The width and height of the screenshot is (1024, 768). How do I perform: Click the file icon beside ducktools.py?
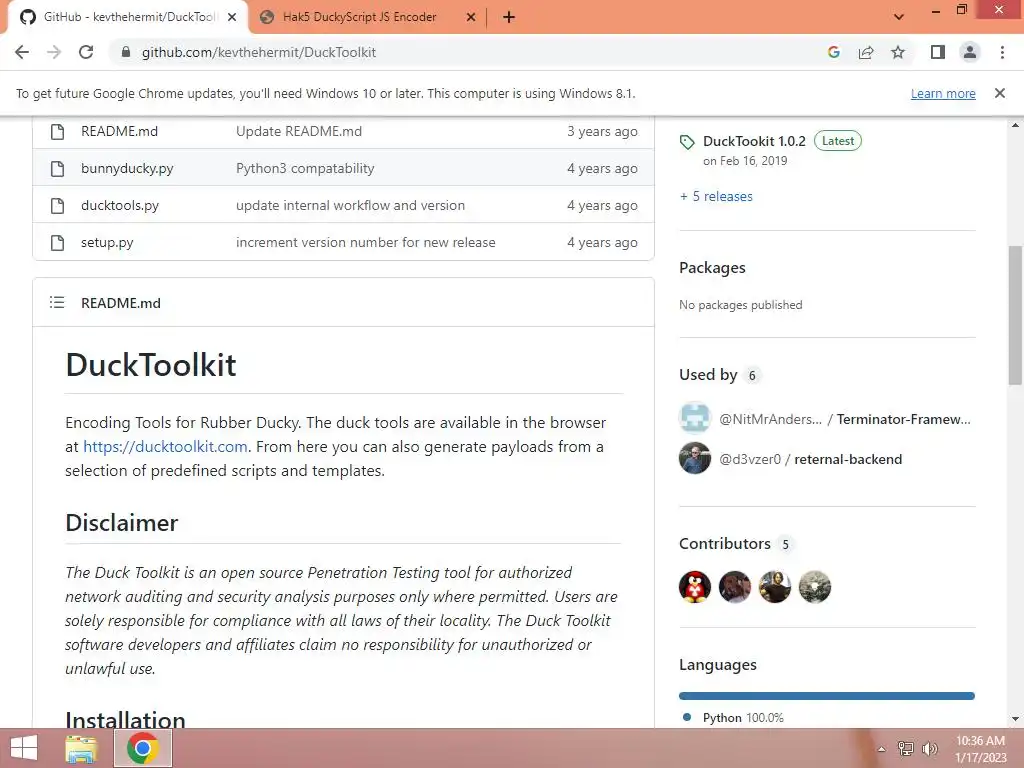(x=57, y=206)
